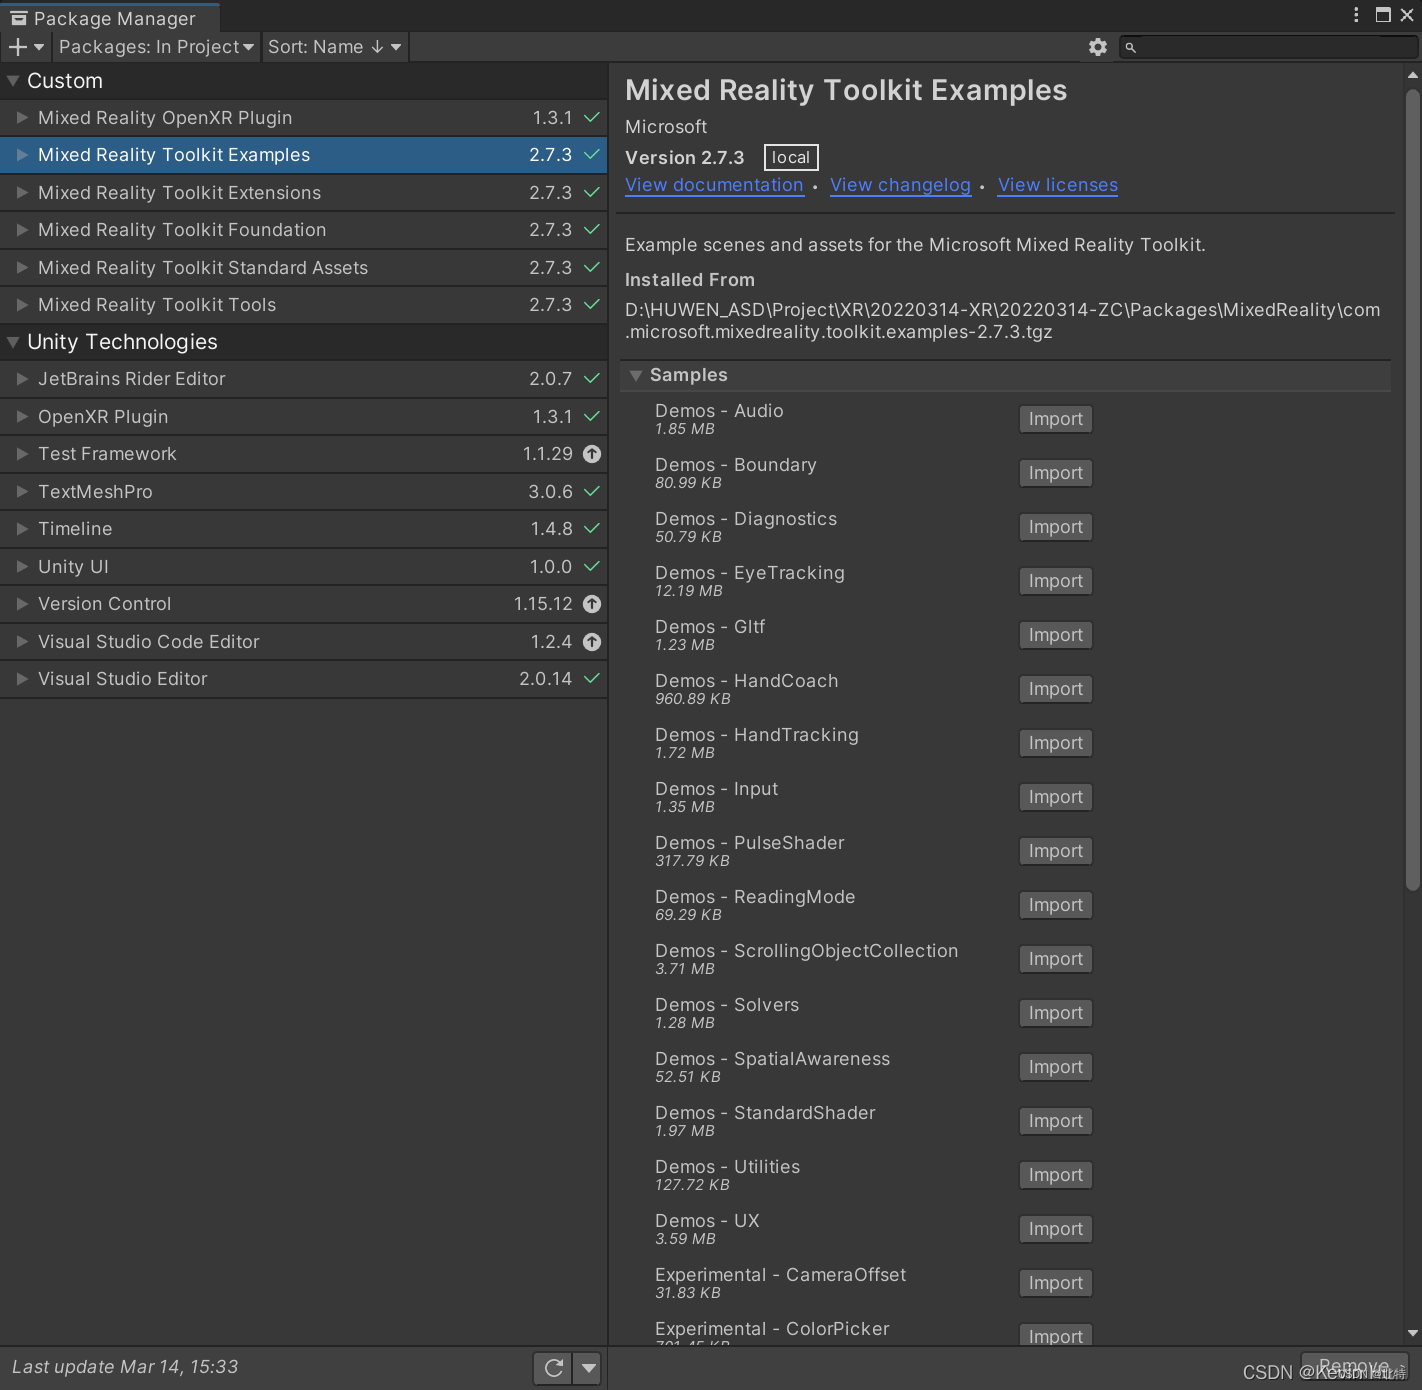Click the scrollbar down arrow

1412,1333
